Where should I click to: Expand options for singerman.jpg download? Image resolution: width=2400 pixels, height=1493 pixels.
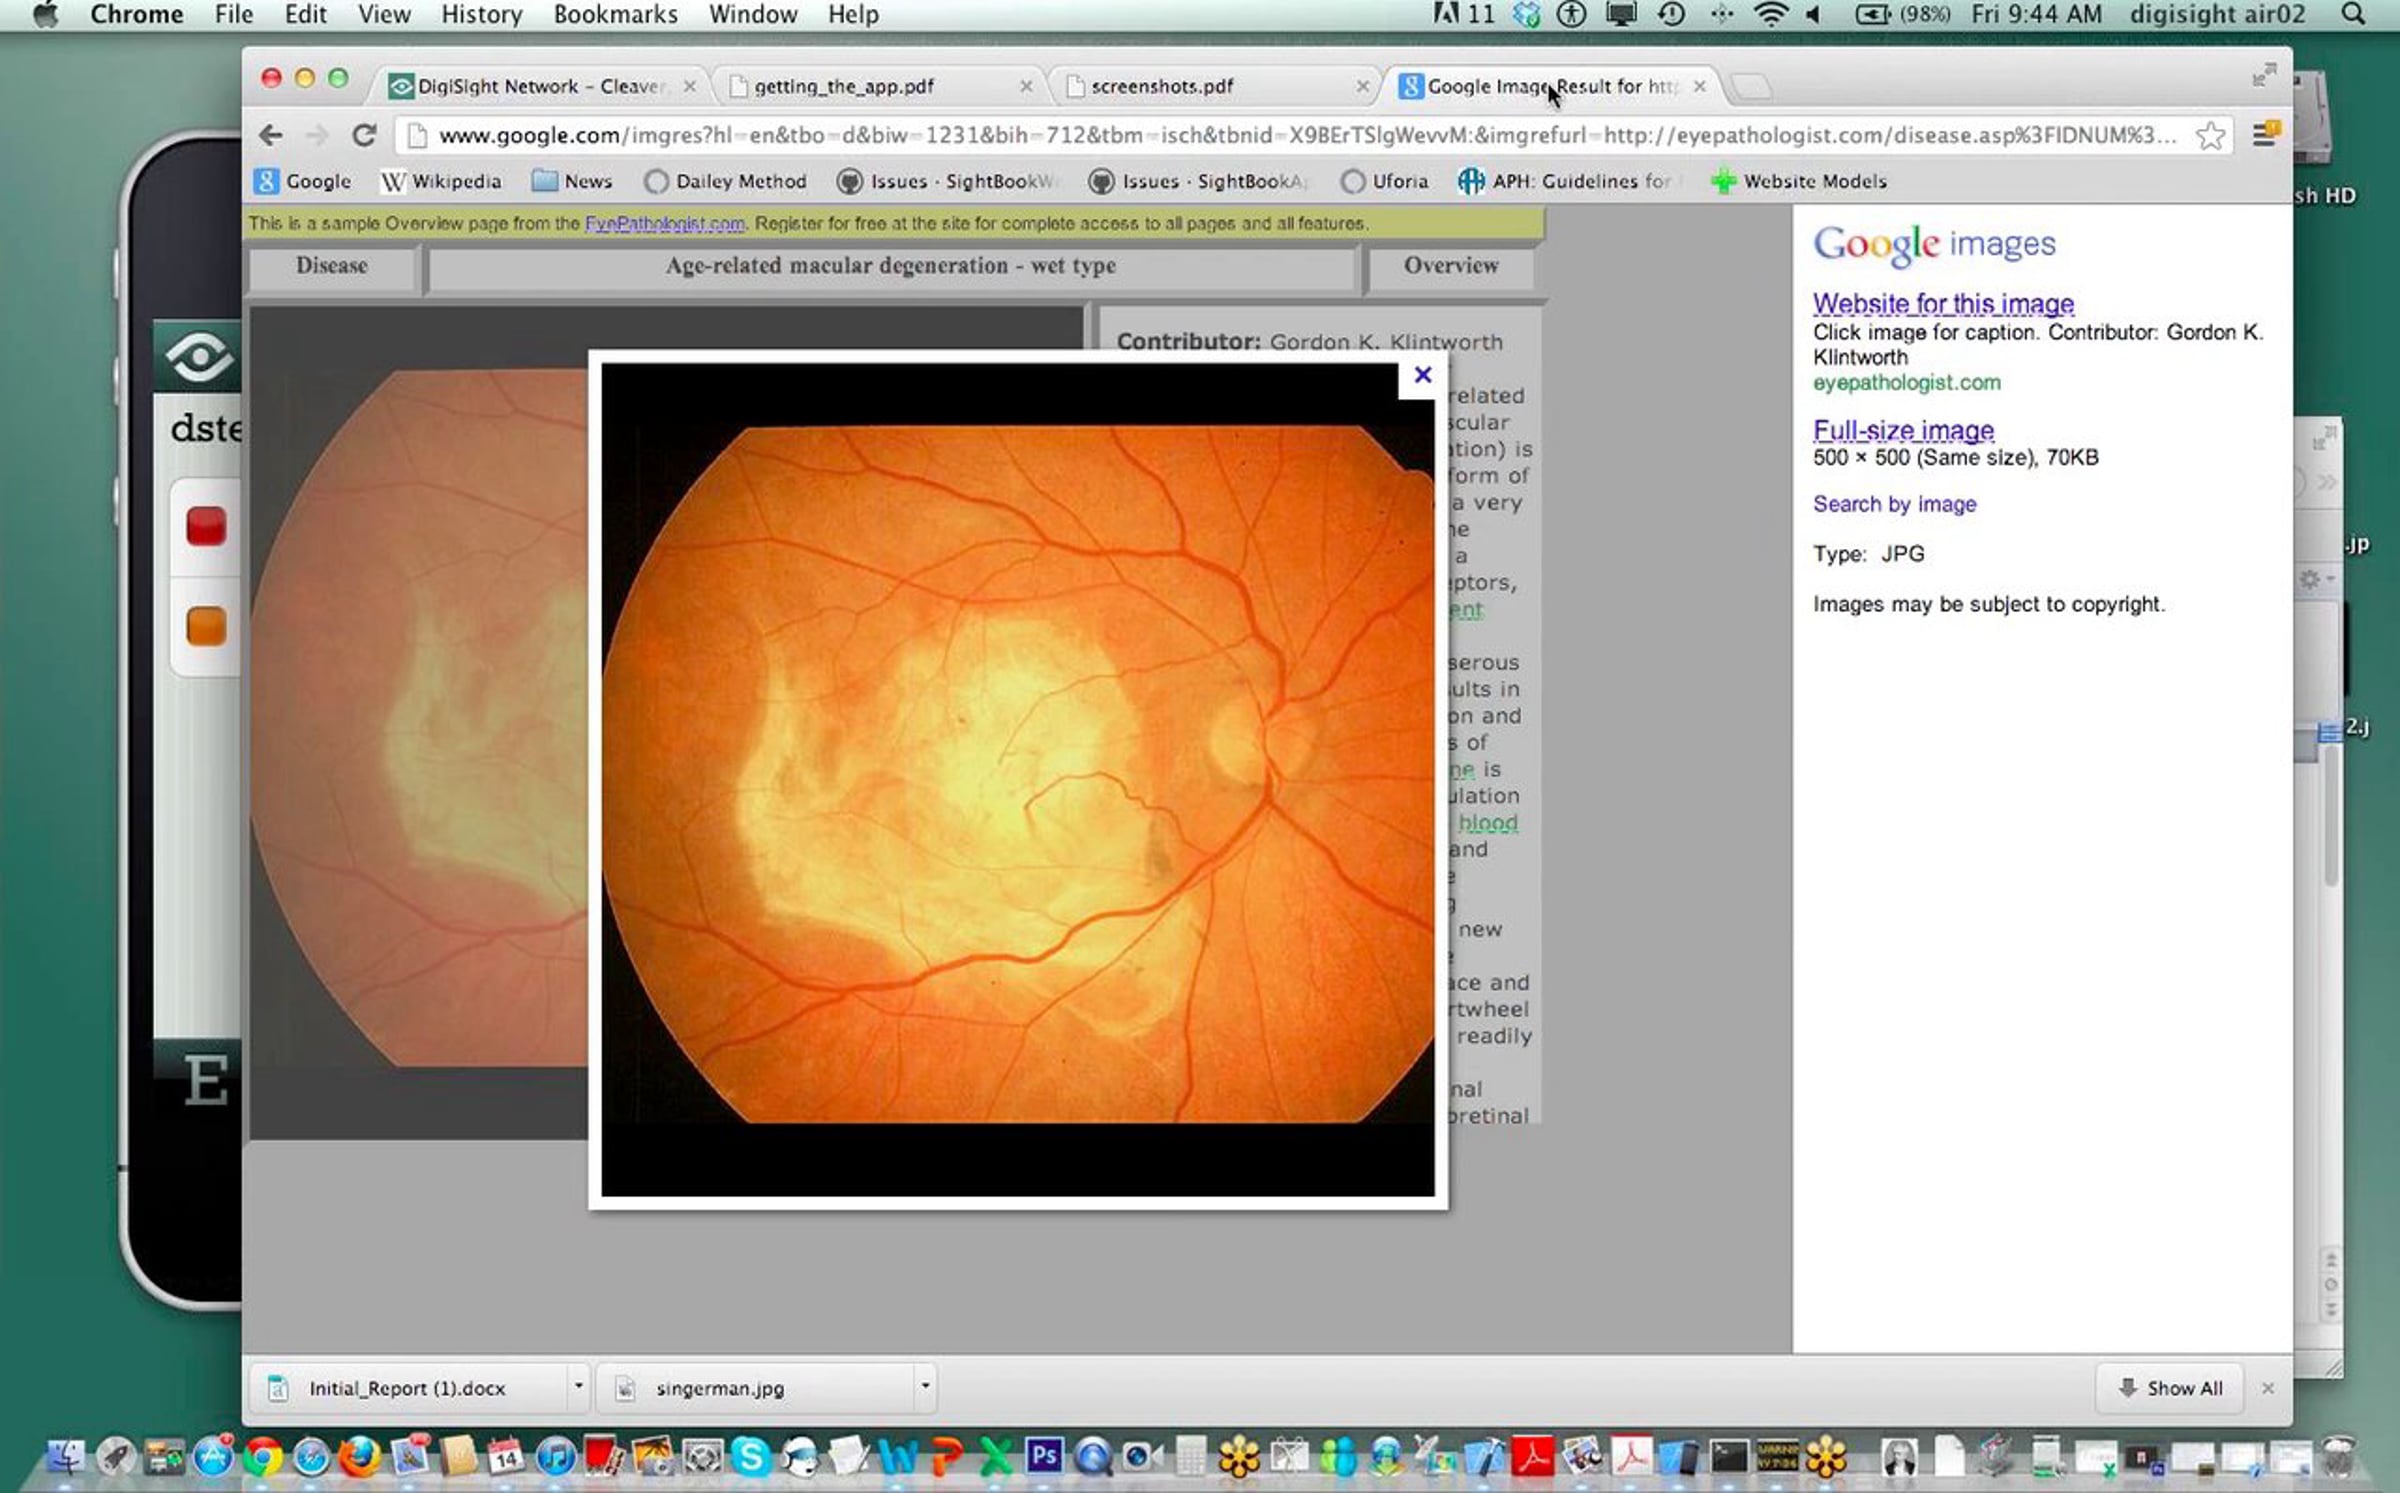coord(925,1386)
